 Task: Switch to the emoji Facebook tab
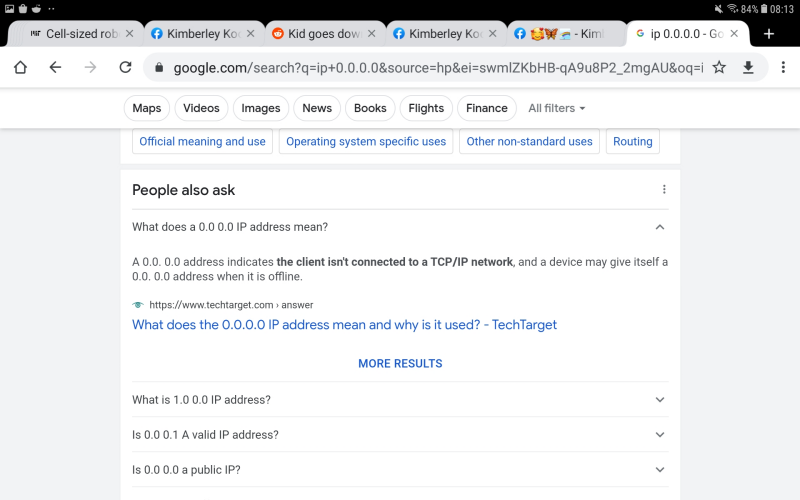coord(566,34)
